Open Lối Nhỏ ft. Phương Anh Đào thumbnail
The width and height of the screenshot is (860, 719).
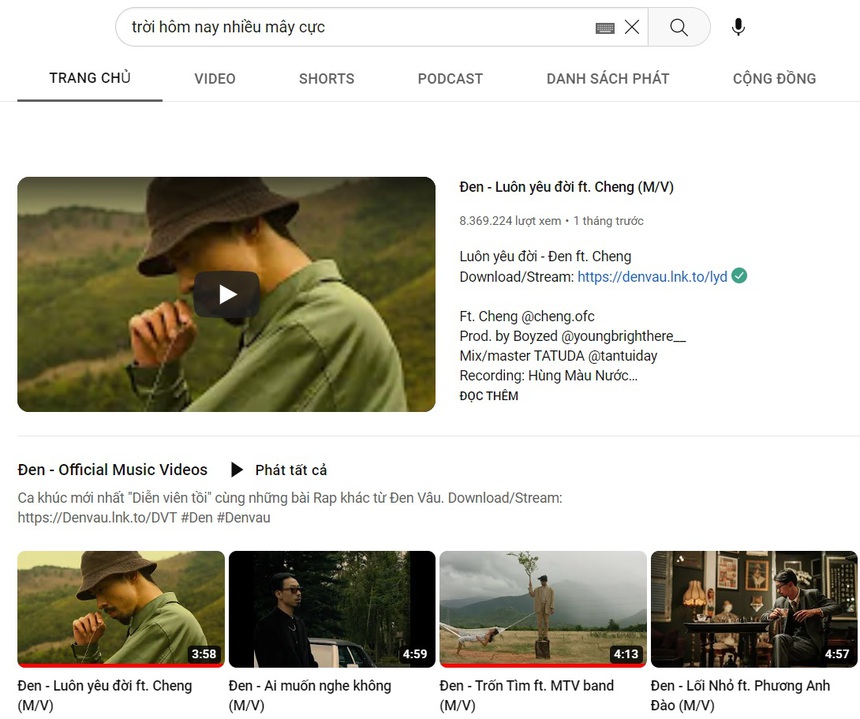[x=754, y=608]
